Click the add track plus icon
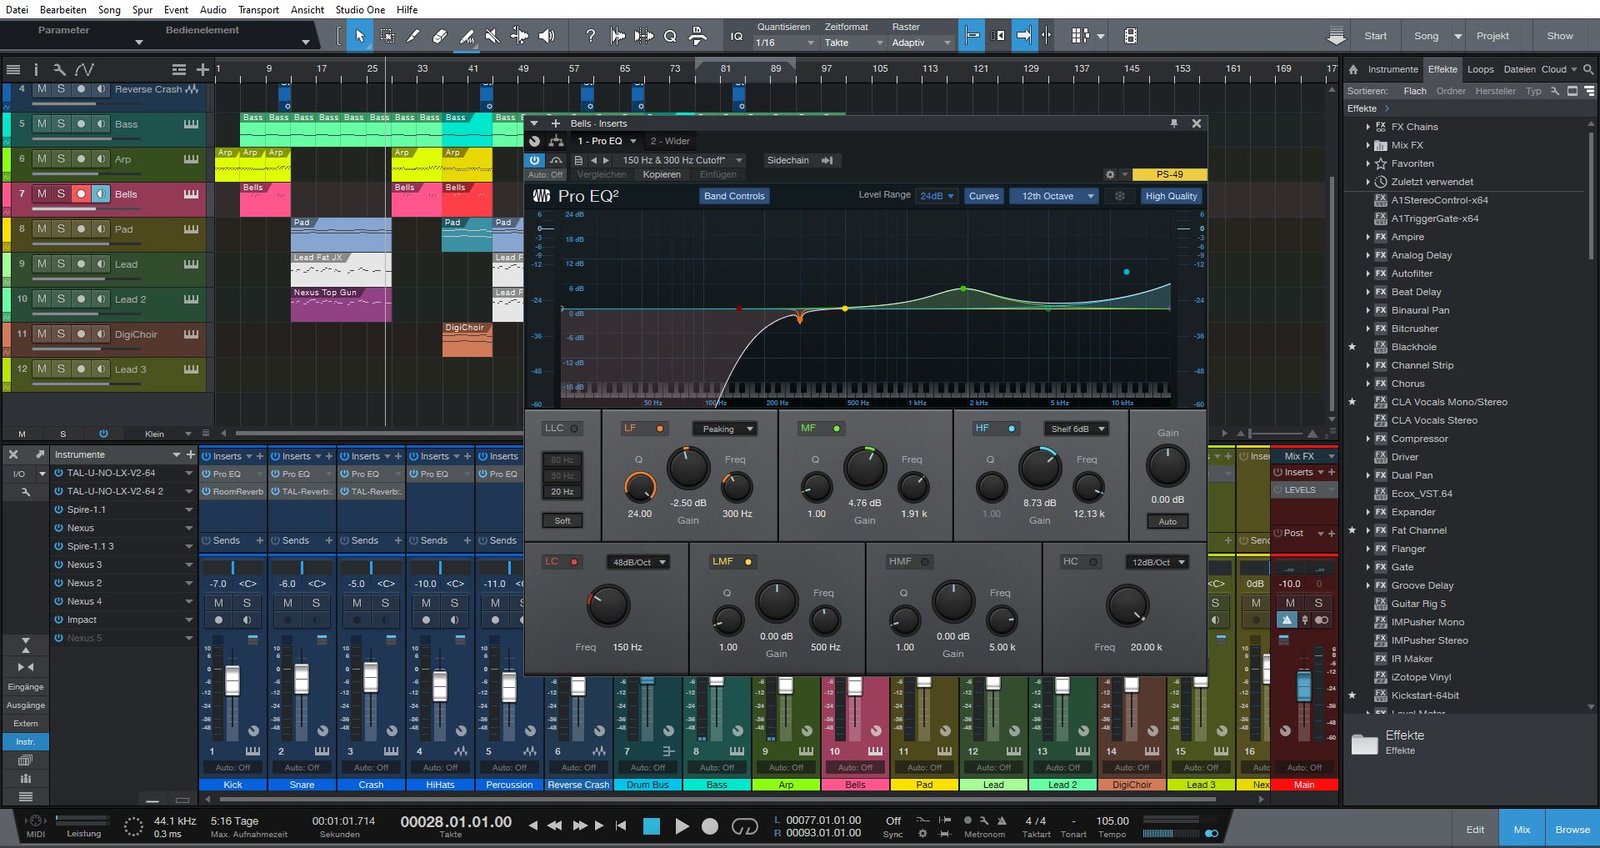Screen dimensions: 1600x848 pyautogui.click(x=202, y=69)
